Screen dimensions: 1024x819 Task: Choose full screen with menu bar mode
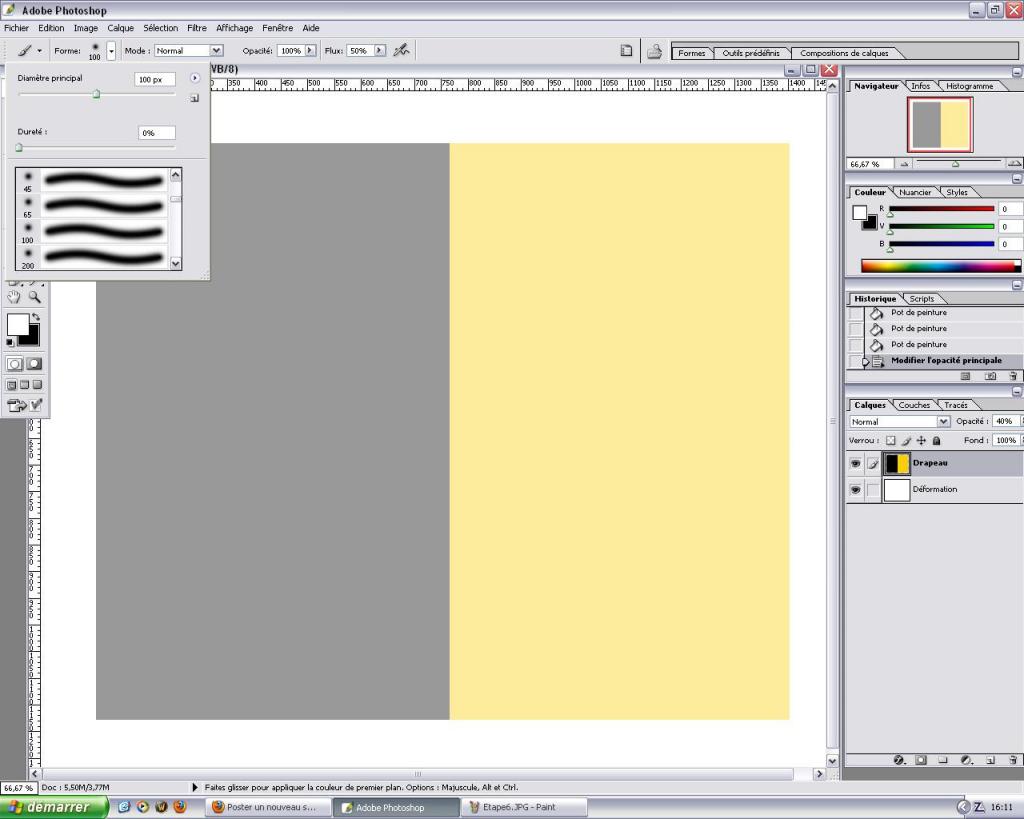tap(24, 385)
